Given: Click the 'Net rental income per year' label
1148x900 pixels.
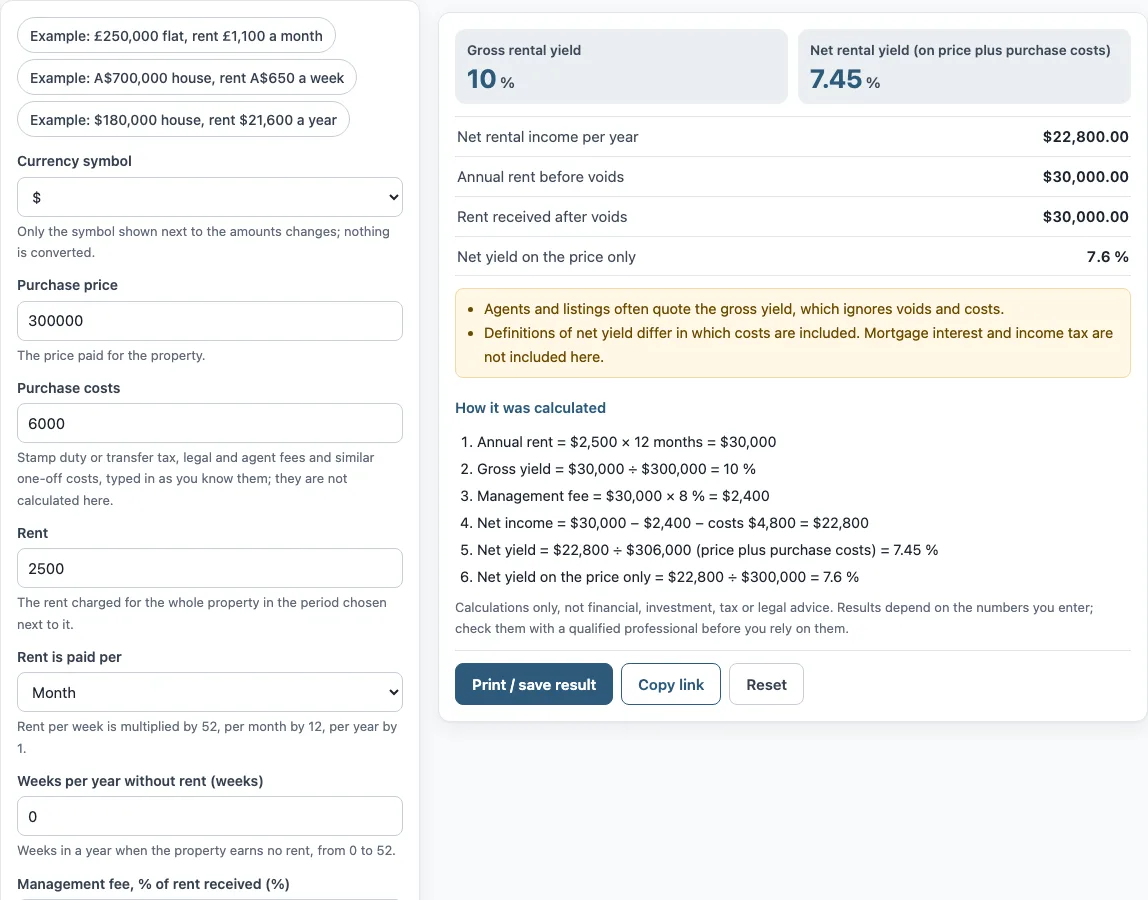Looking at the screenshot, I should 548,137.
